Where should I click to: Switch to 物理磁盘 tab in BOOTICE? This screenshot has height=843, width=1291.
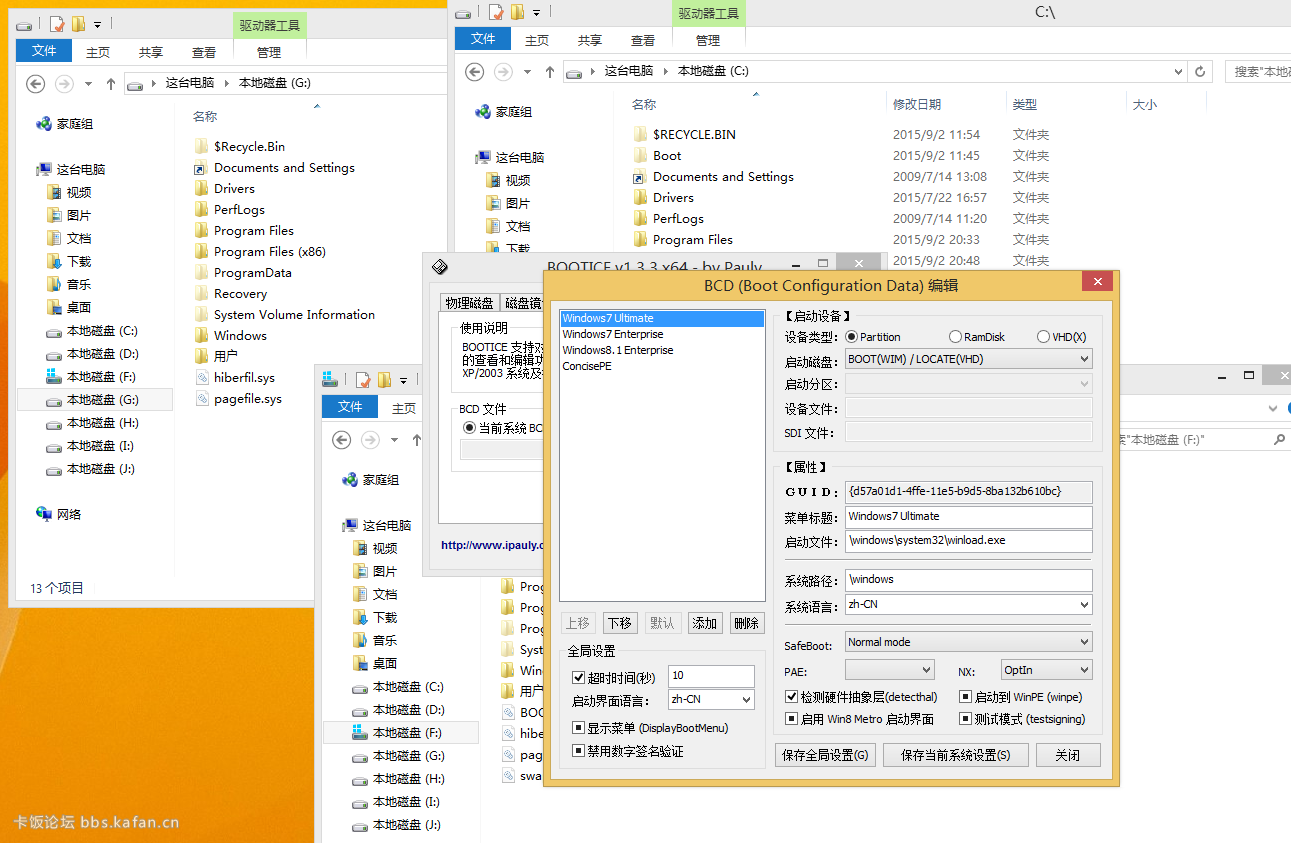(469, 303)
